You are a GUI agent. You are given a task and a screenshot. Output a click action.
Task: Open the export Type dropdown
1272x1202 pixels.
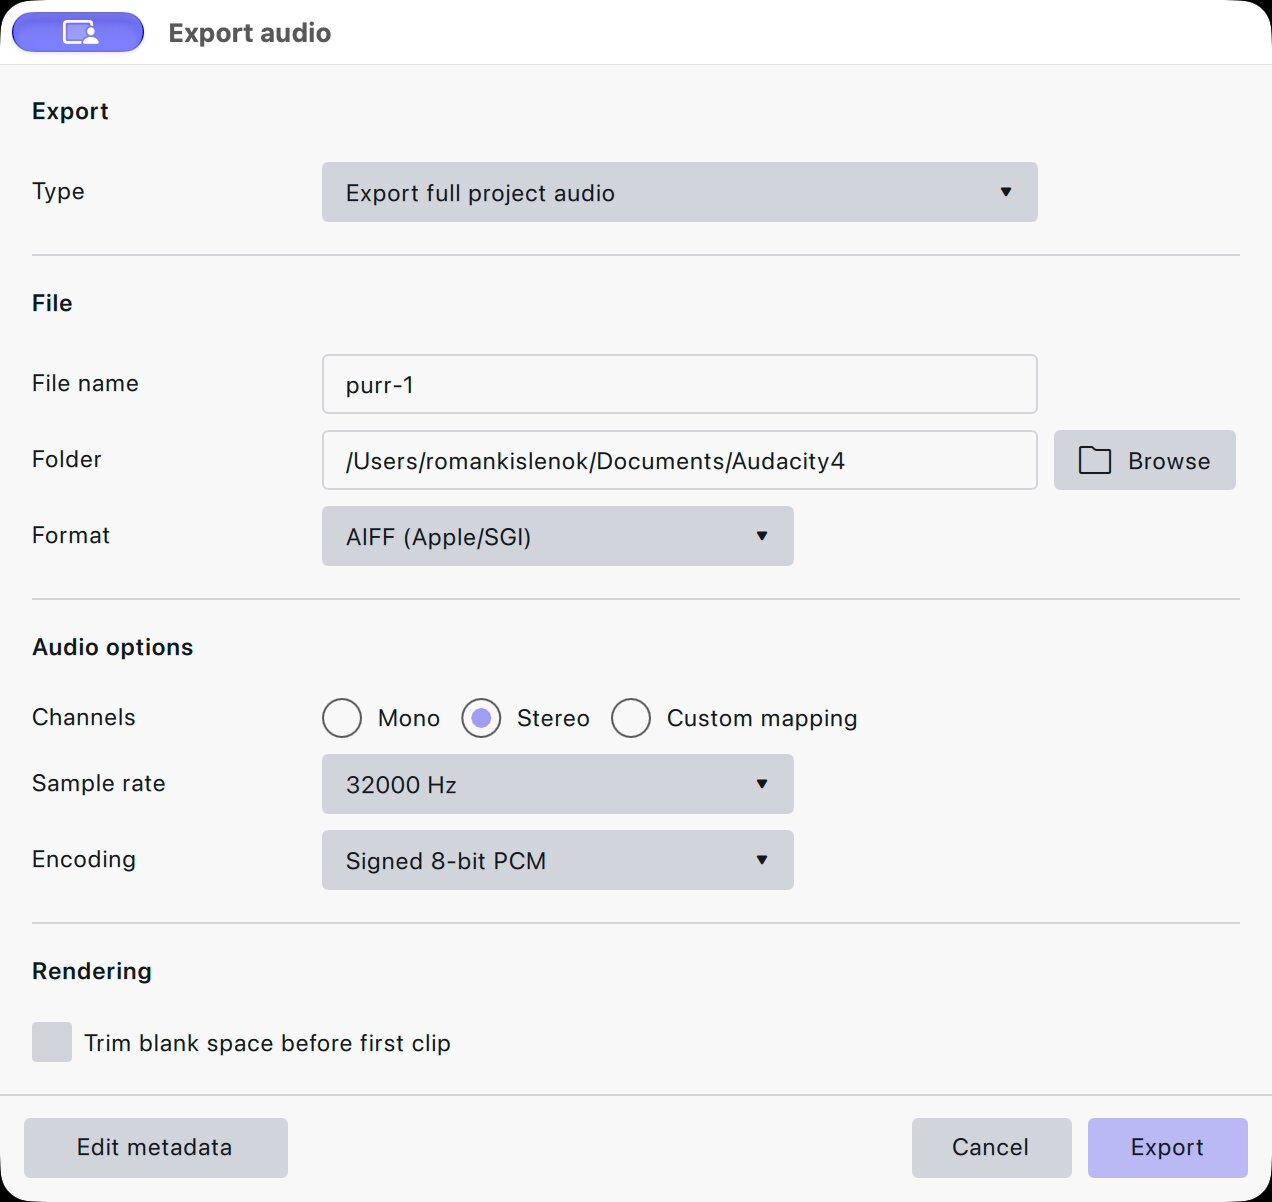(x=680, y=192)
